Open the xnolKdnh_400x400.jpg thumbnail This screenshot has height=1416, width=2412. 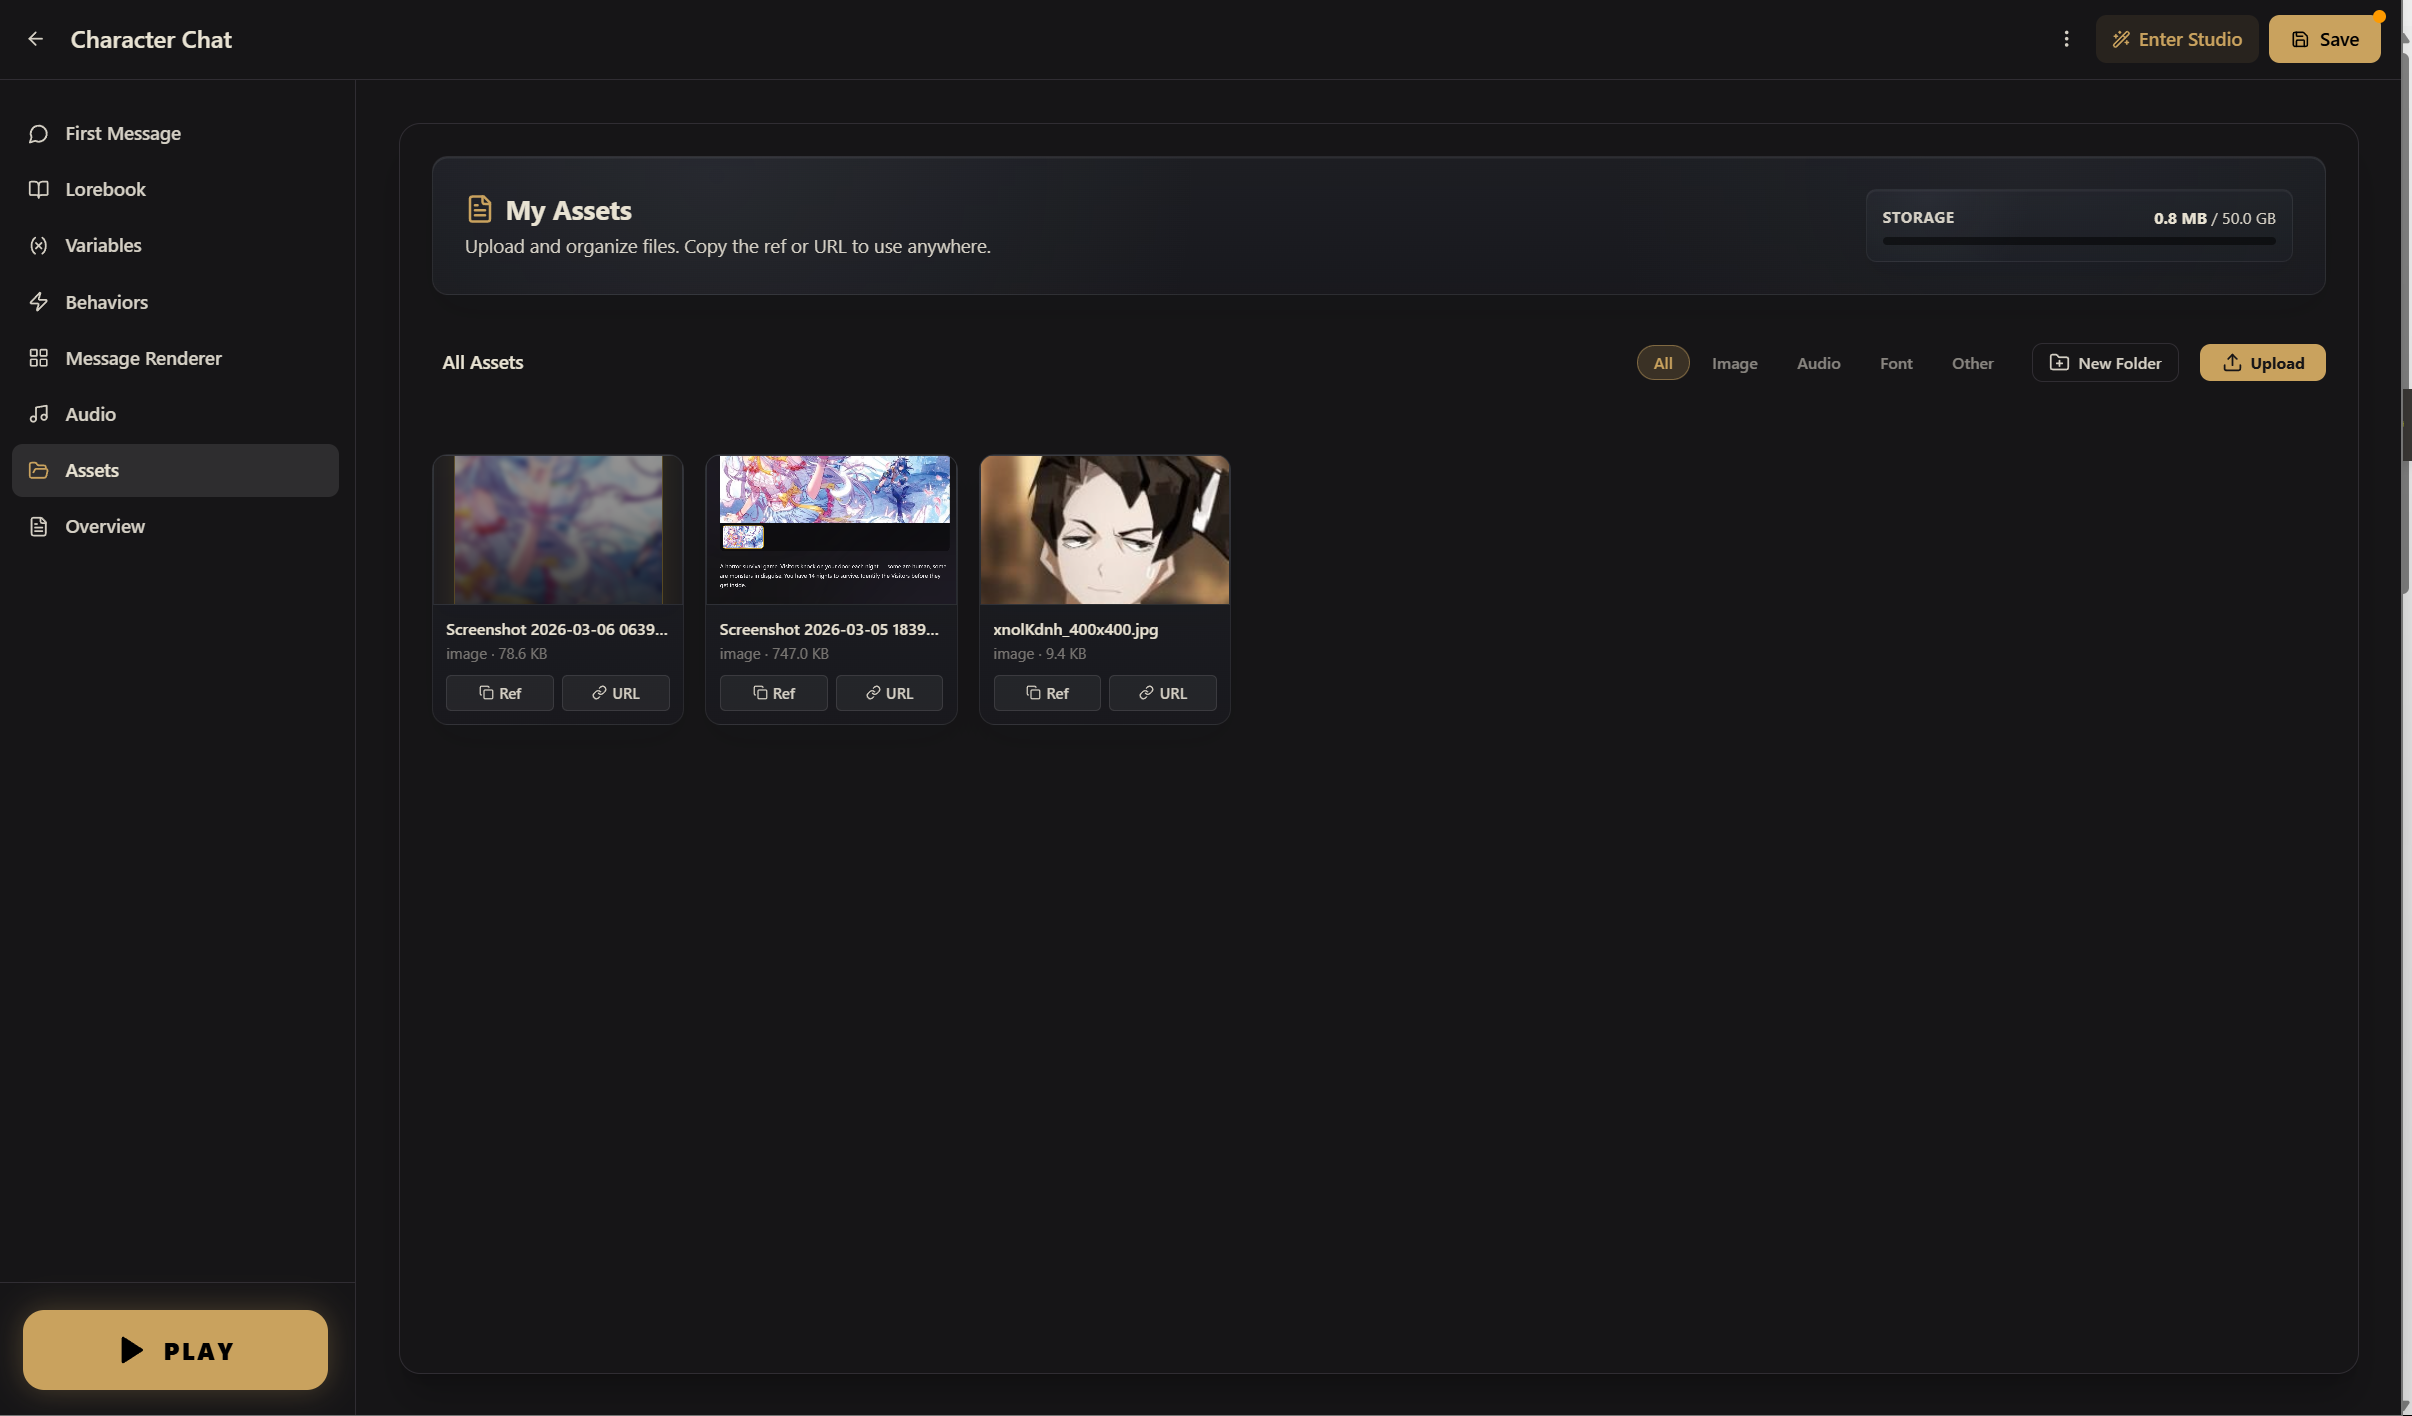(x=1104, y=530)
